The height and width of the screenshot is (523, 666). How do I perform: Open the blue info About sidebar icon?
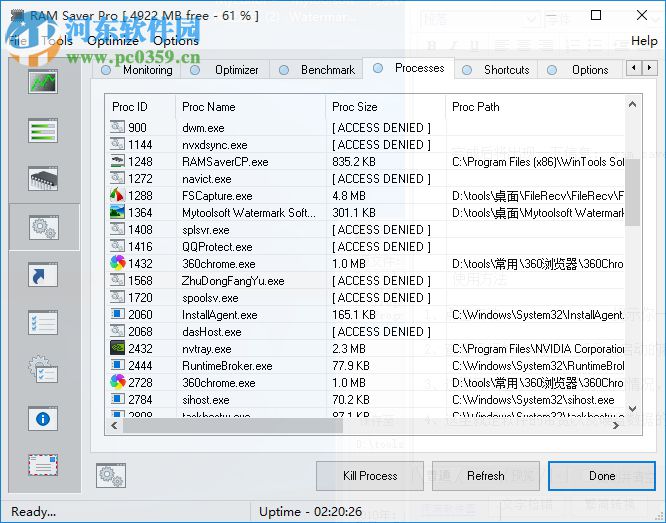click(x=43, y=419)
